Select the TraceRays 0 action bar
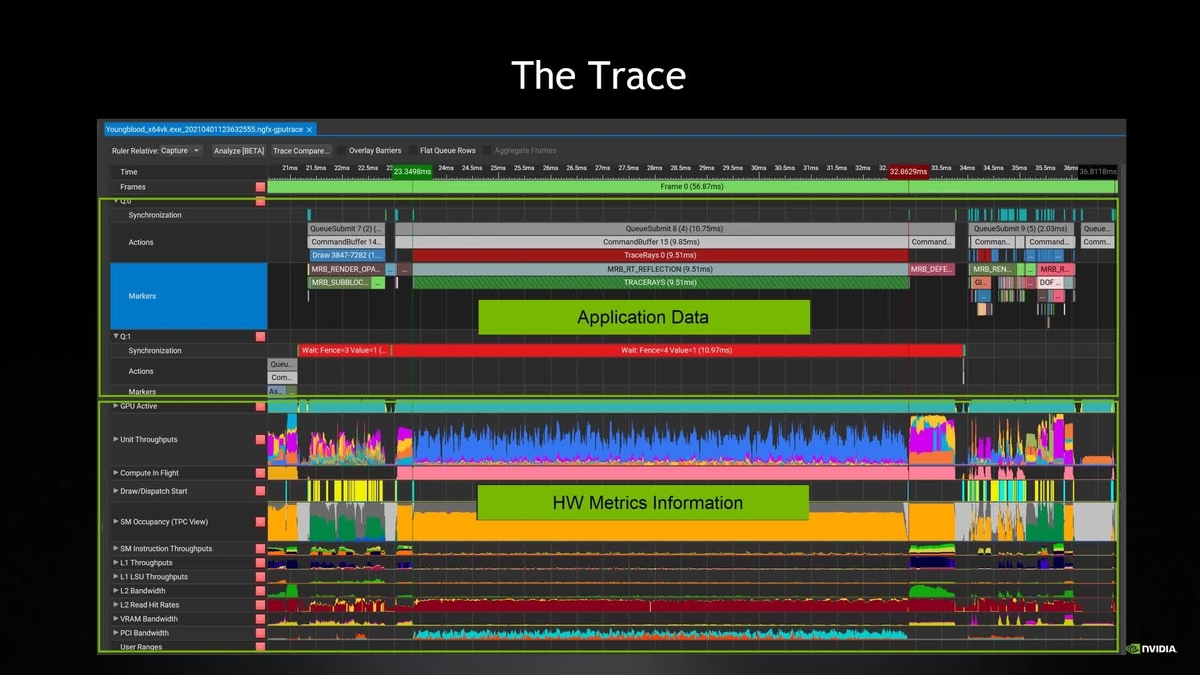The image size is (1200, 675). pos(660,255)
